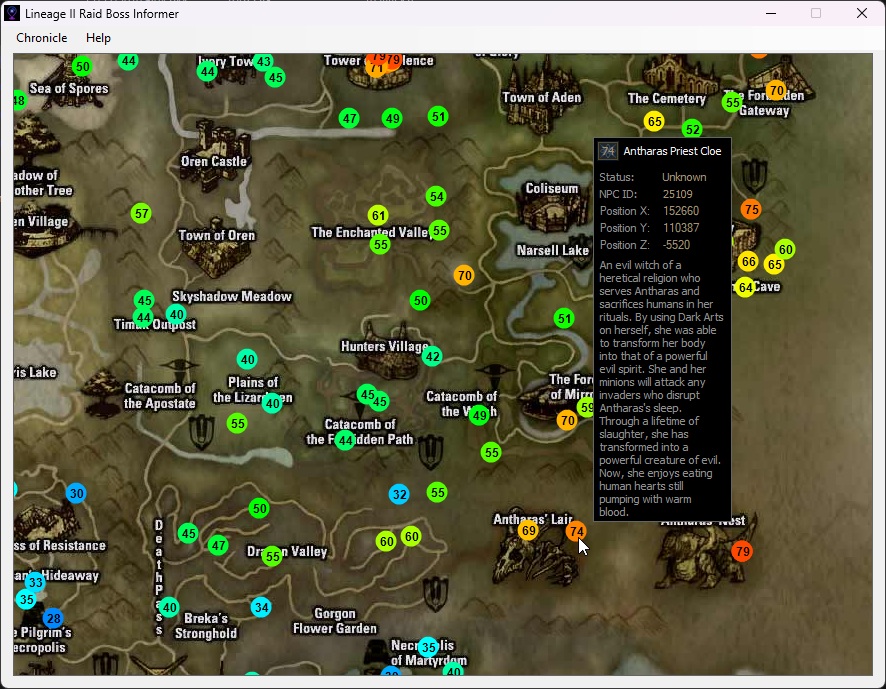Select the level 69 marker near Antharas' Lair
The width and height of the screenshot is (886, 689).
(x=528, y=530)
